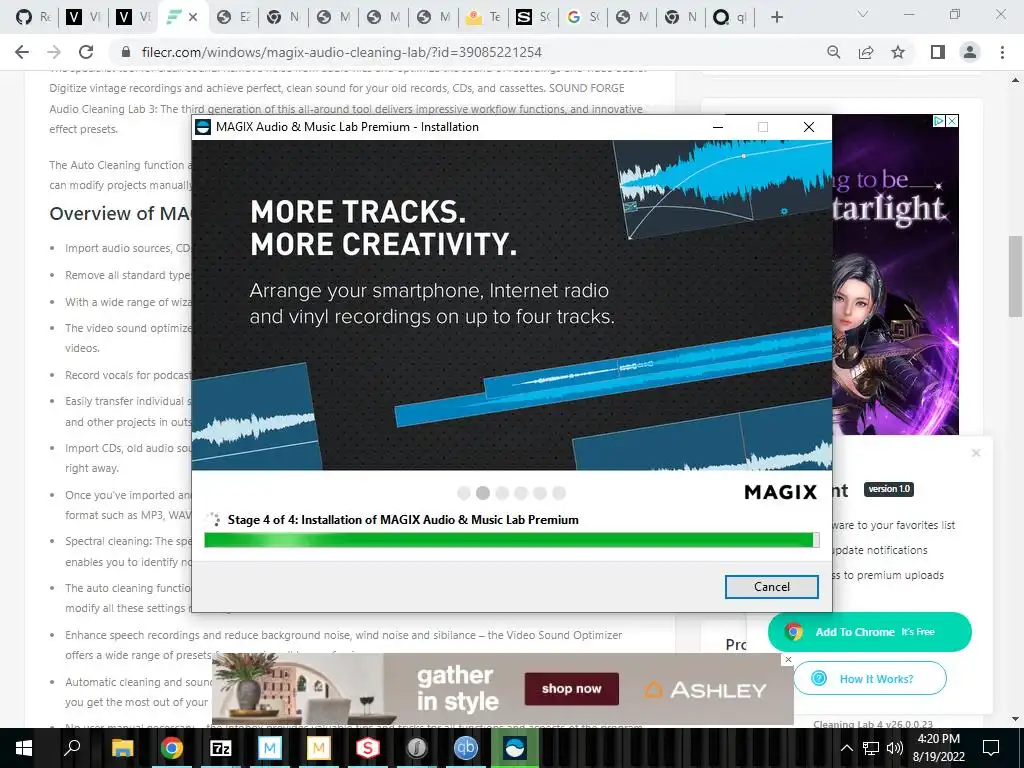The height and width of the screenshot is (768, 1024).
Task: Close the active Filecr tab
Action: [x=193, y=18]
